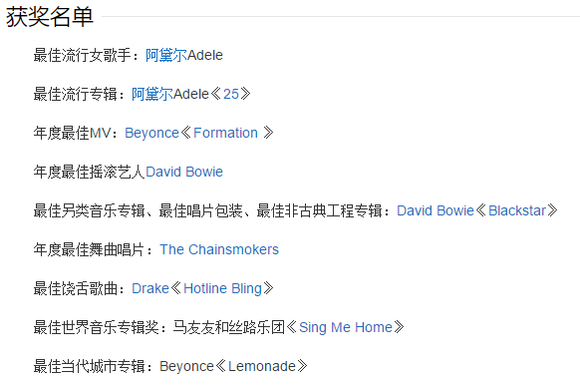The width and height of the screenshot is (580, 385).
Task: Click the Lemonade album text
Action: [262, 367]
